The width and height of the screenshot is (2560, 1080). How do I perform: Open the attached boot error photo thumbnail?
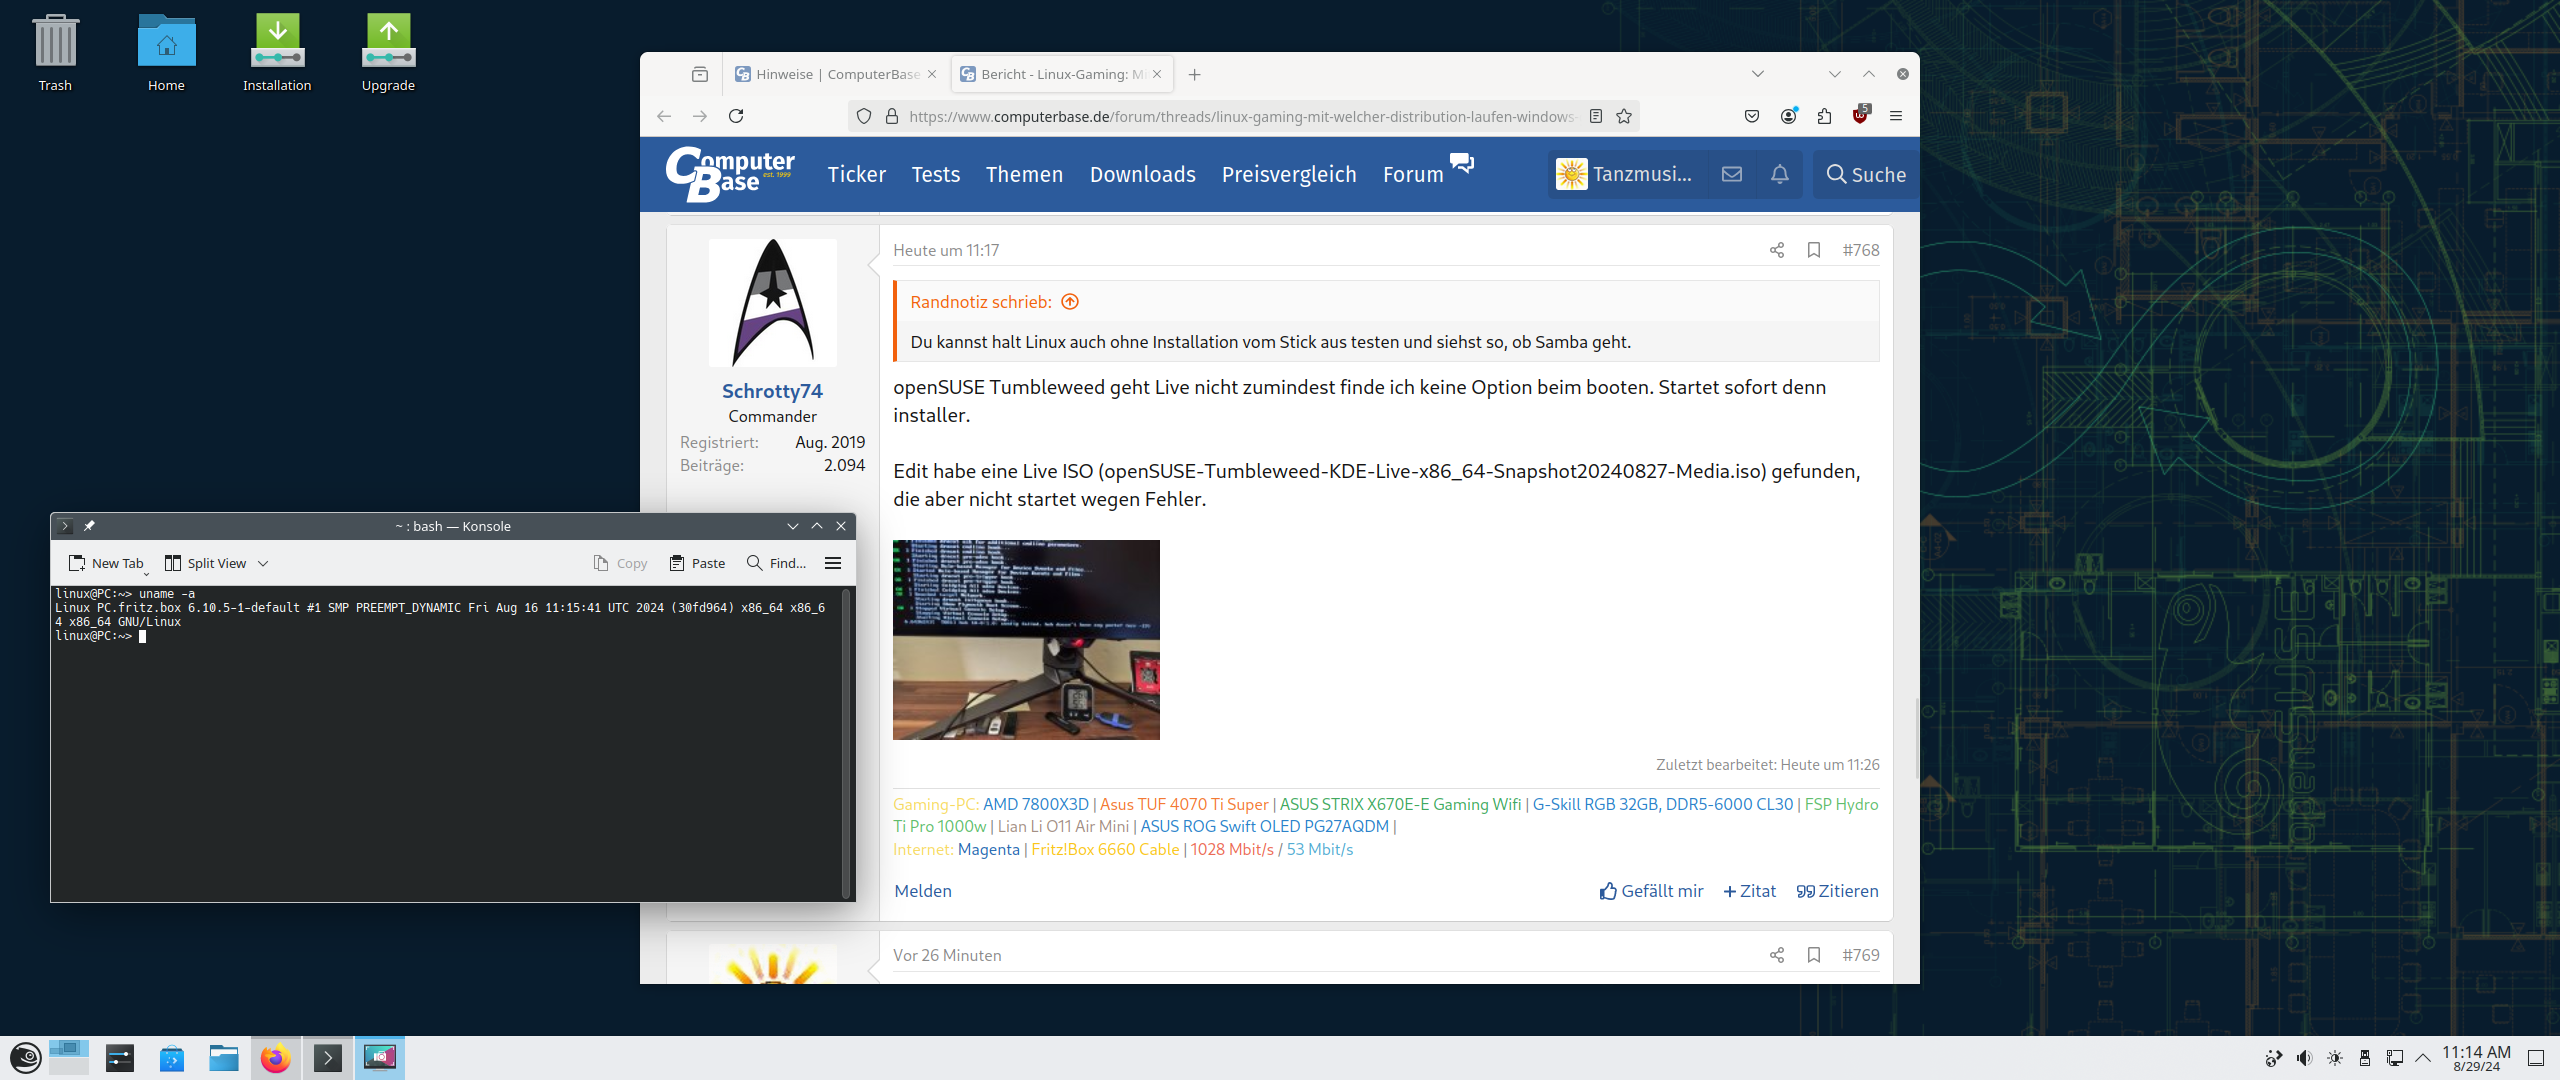pos(1026,640)
